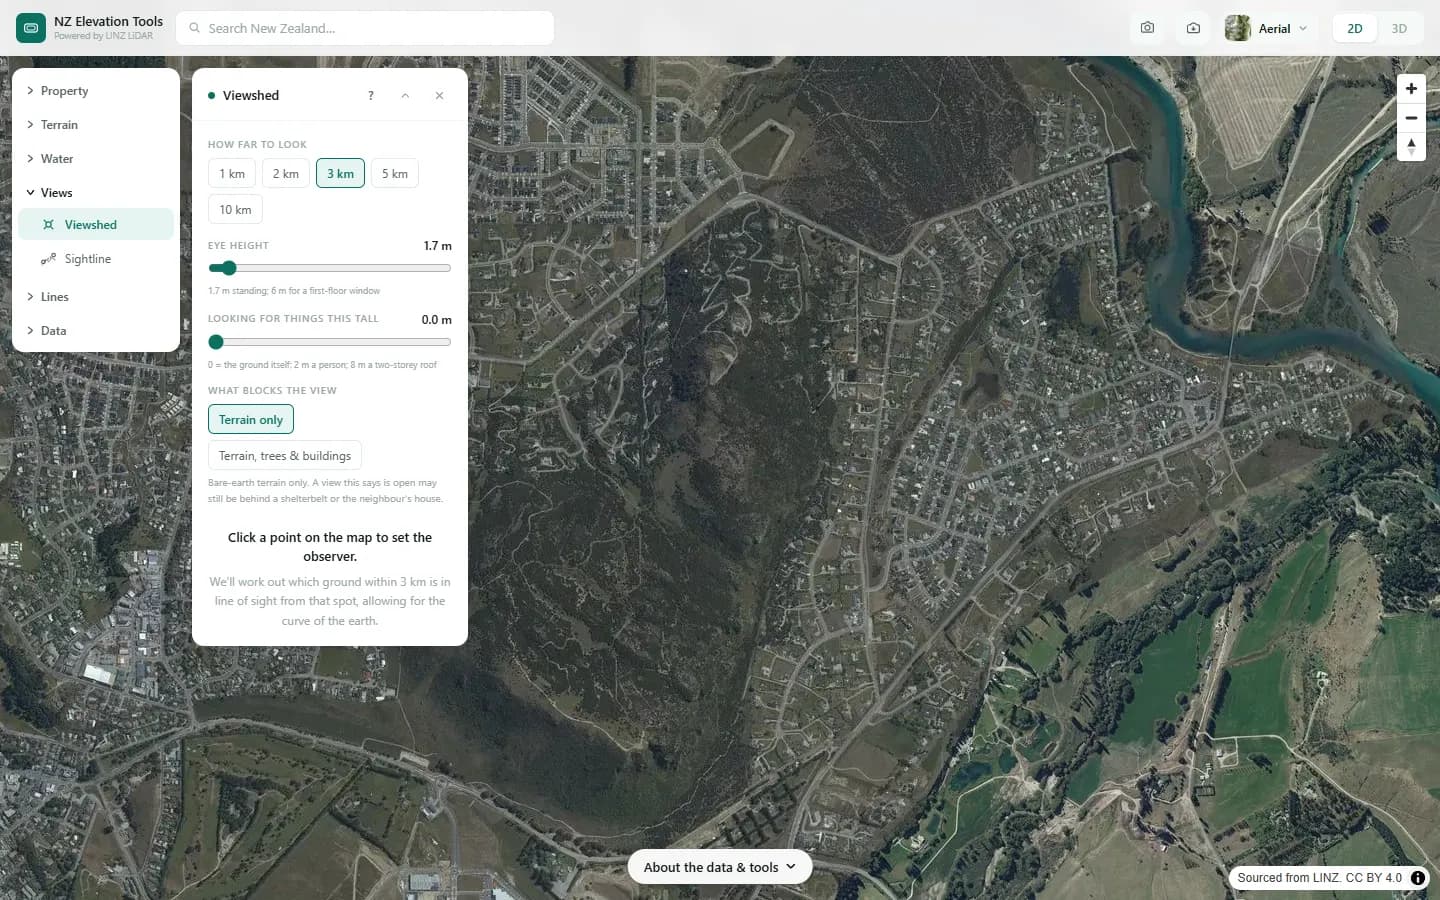Collapse the Viewshed panel with the chevron

pos(405,96)
